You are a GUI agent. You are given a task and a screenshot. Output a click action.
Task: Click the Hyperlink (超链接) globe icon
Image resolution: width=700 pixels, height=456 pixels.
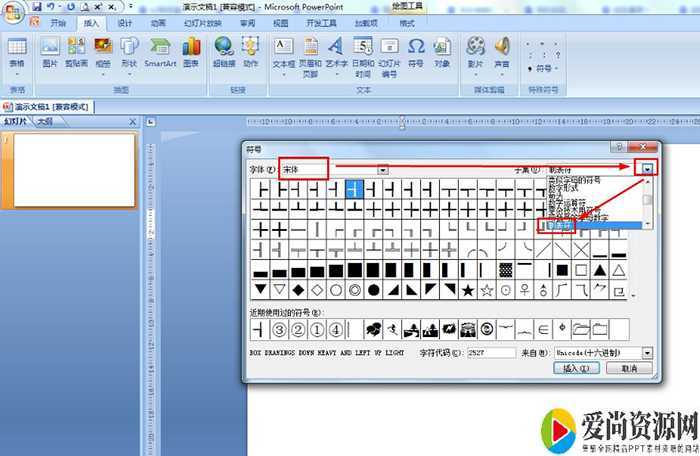pos(224,50)
